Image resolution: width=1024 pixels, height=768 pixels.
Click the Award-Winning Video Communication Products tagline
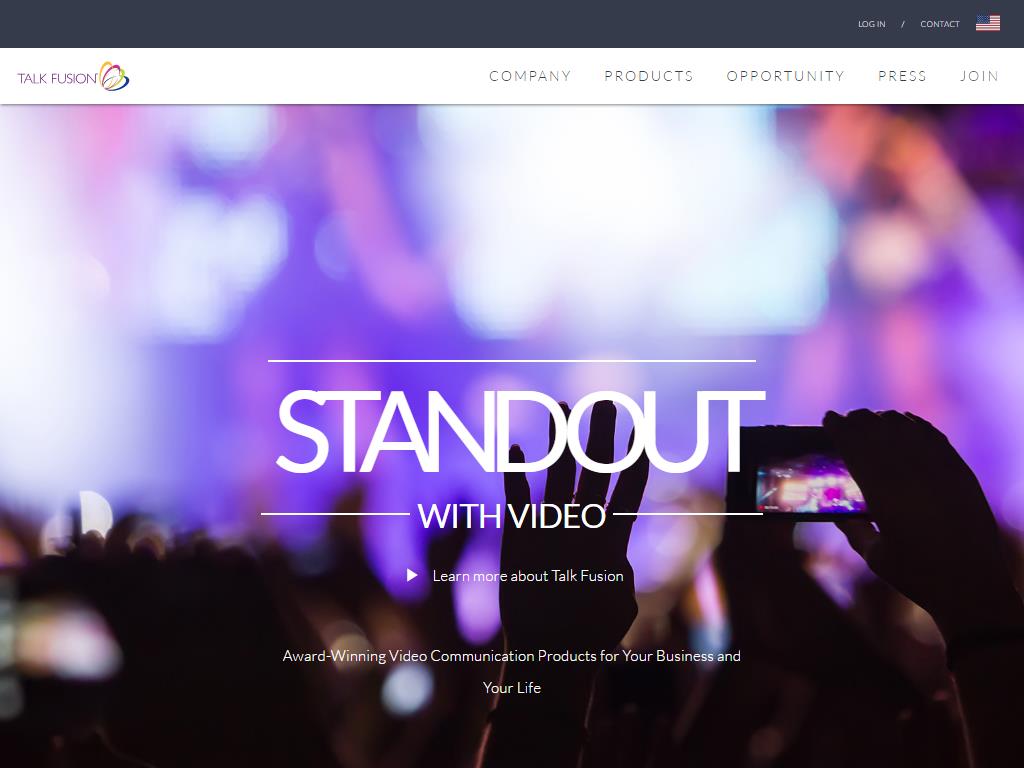[511, 656]
